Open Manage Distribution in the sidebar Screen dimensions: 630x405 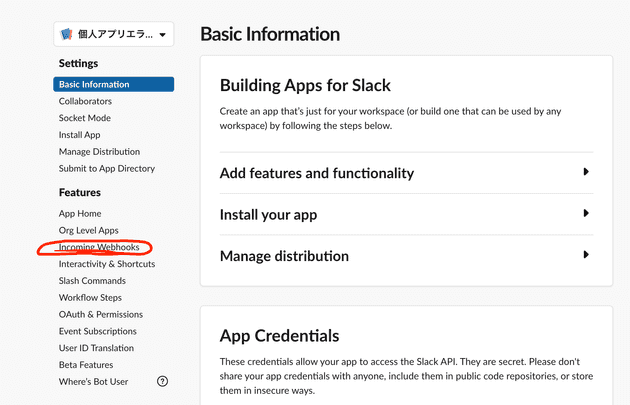tap(99, 152)
